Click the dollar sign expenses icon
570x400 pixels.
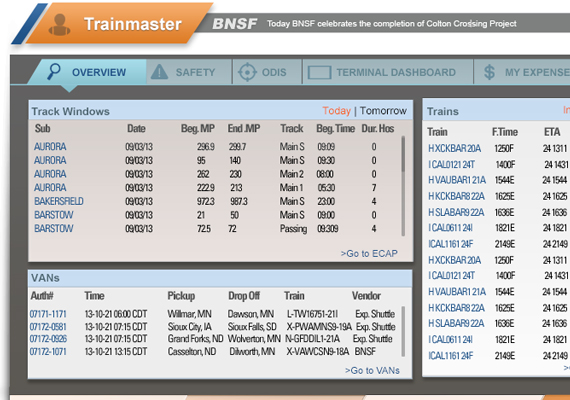(x=489, y=72)
